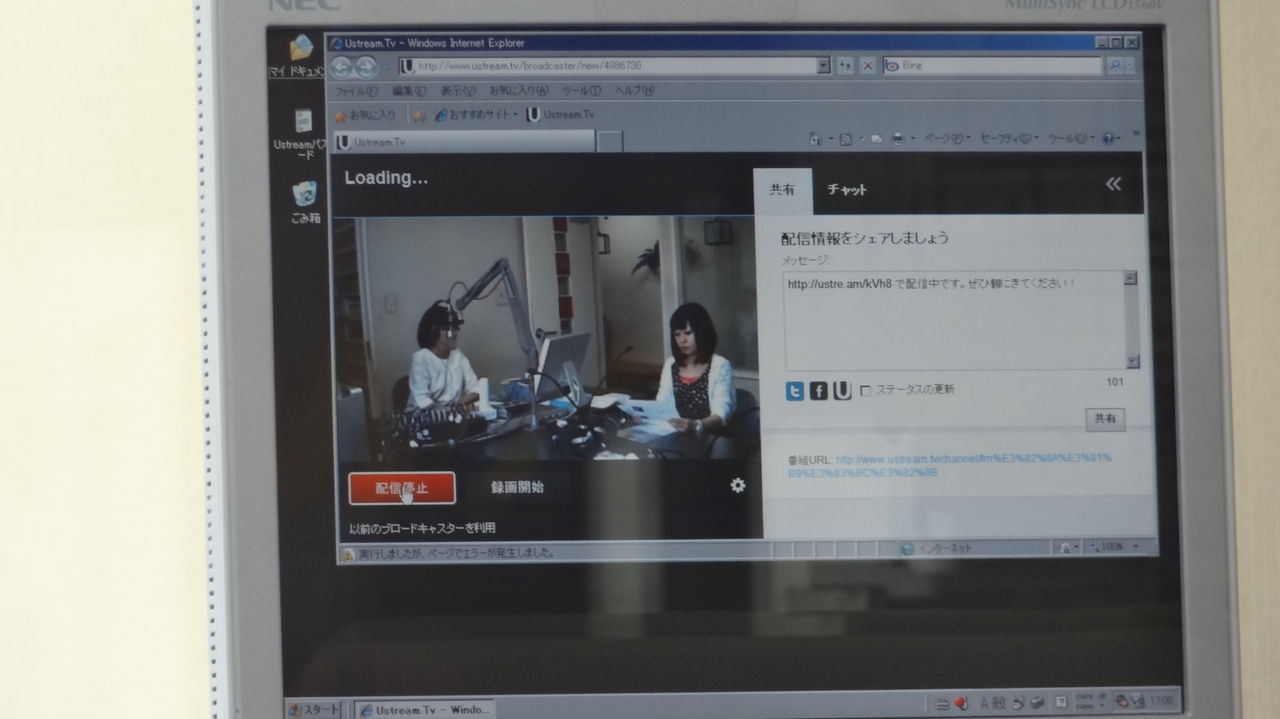The height and width of the screenshot is (719, 1280).
Task: Toggle the ステータスの更新 checkbox
Action: click(x=865, y=390)
